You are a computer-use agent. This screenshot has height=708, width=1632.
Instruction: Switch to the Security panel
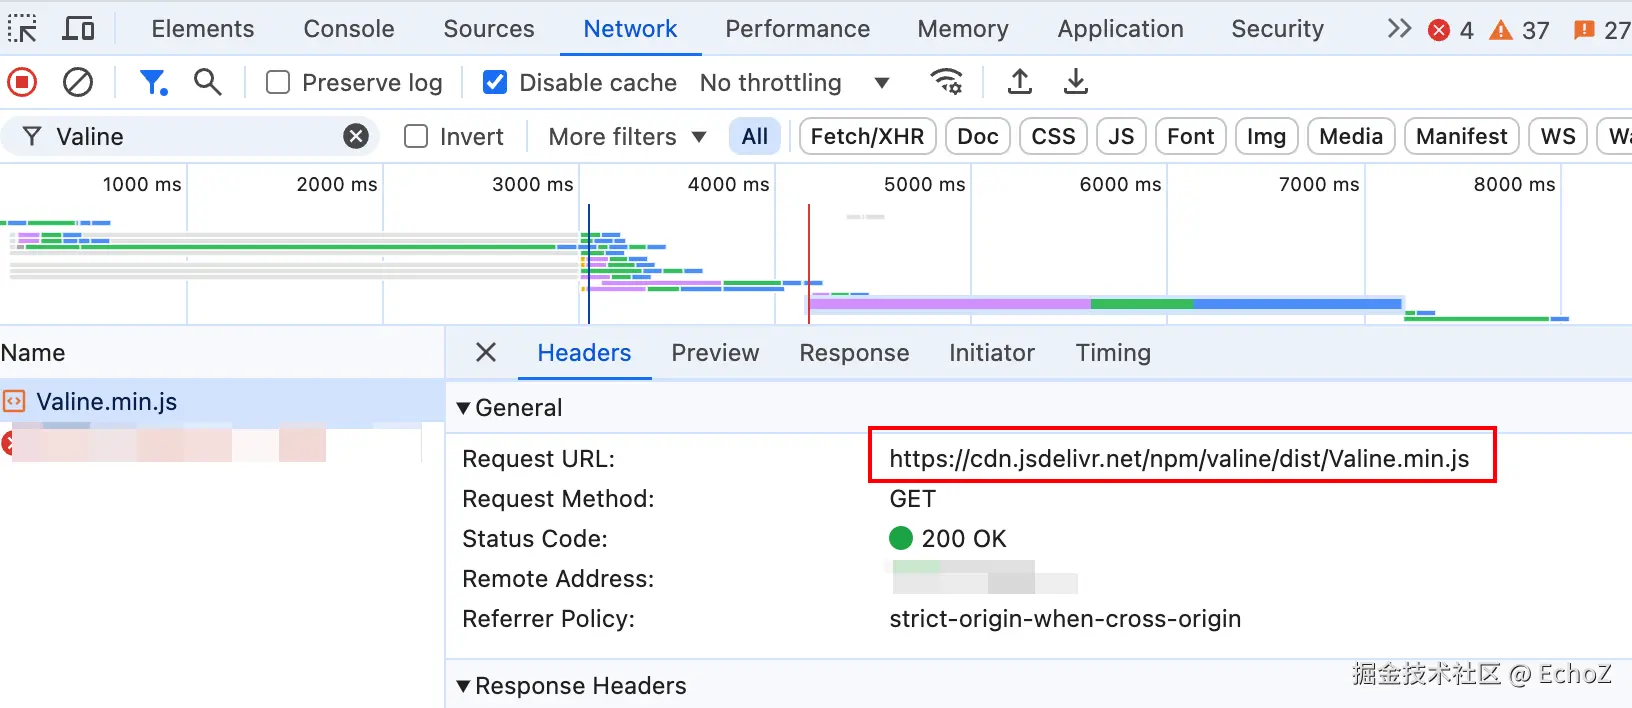pyautogui.click(x=1277, y=29)
